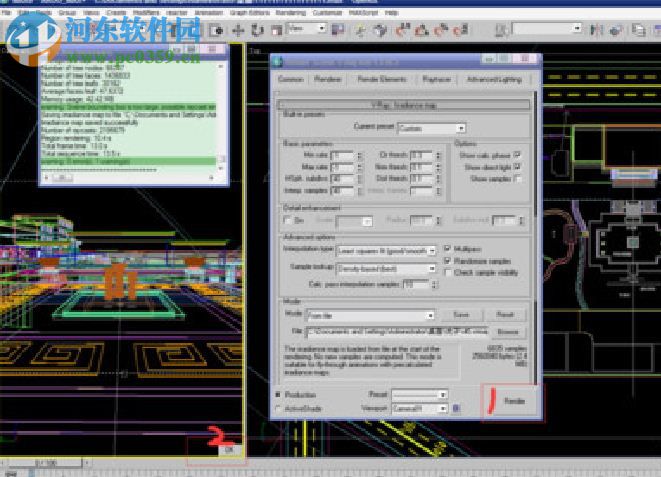Click the Calc. pass interpolation samples spinner

(434, 284)
